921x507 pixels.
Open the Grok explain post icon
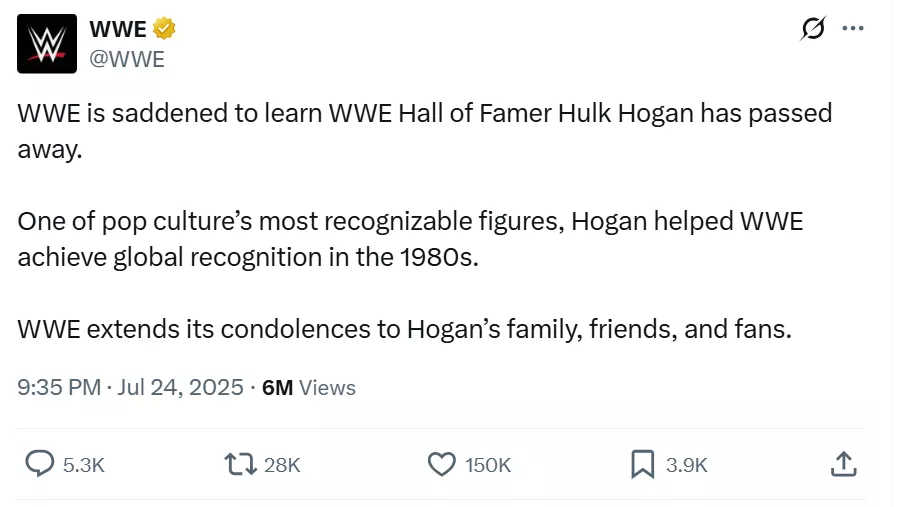tap(813, 29)
